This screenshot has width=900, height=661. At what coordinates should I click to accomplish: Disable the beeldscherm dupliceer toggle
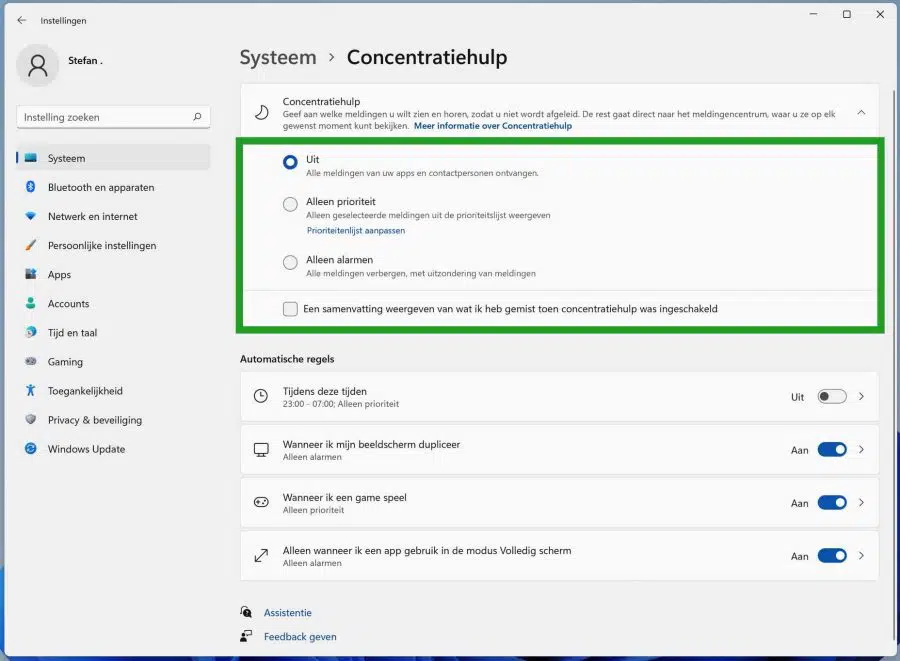click(x=832, y=450)
